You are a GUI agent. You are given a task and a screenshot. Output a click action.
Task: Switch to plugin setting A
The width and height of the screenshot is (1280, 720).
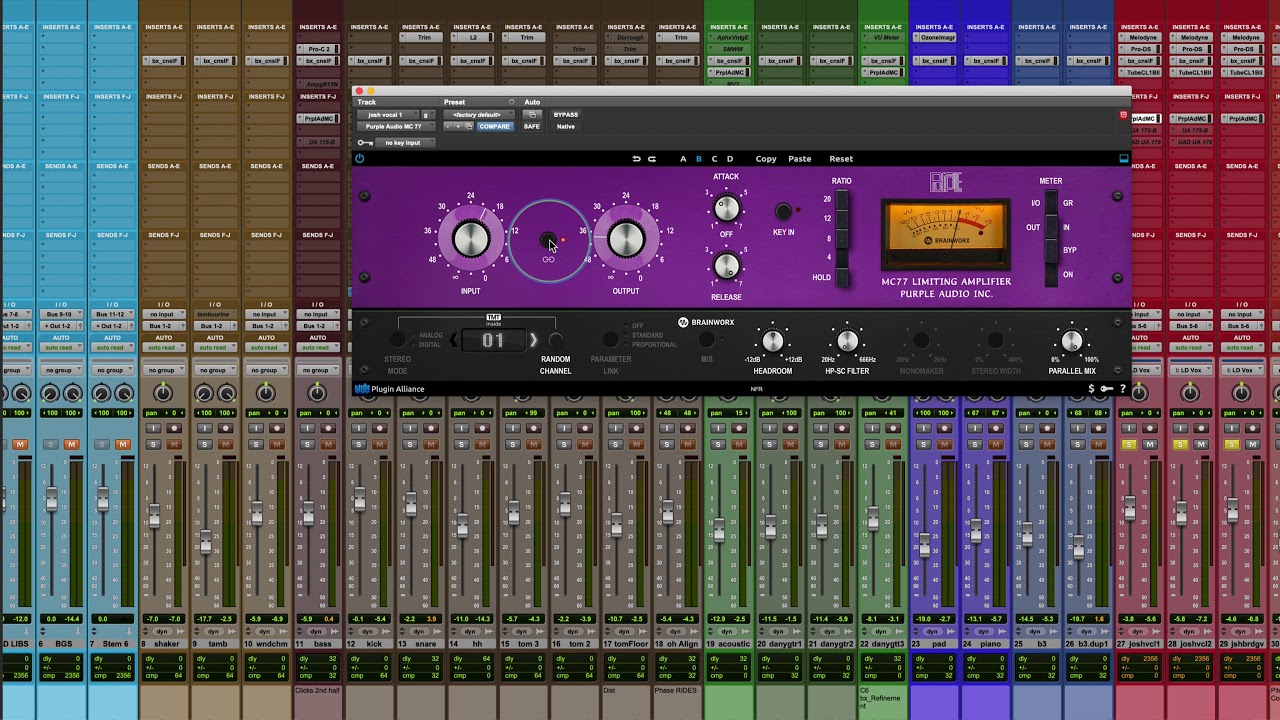[x=683, y=159]
